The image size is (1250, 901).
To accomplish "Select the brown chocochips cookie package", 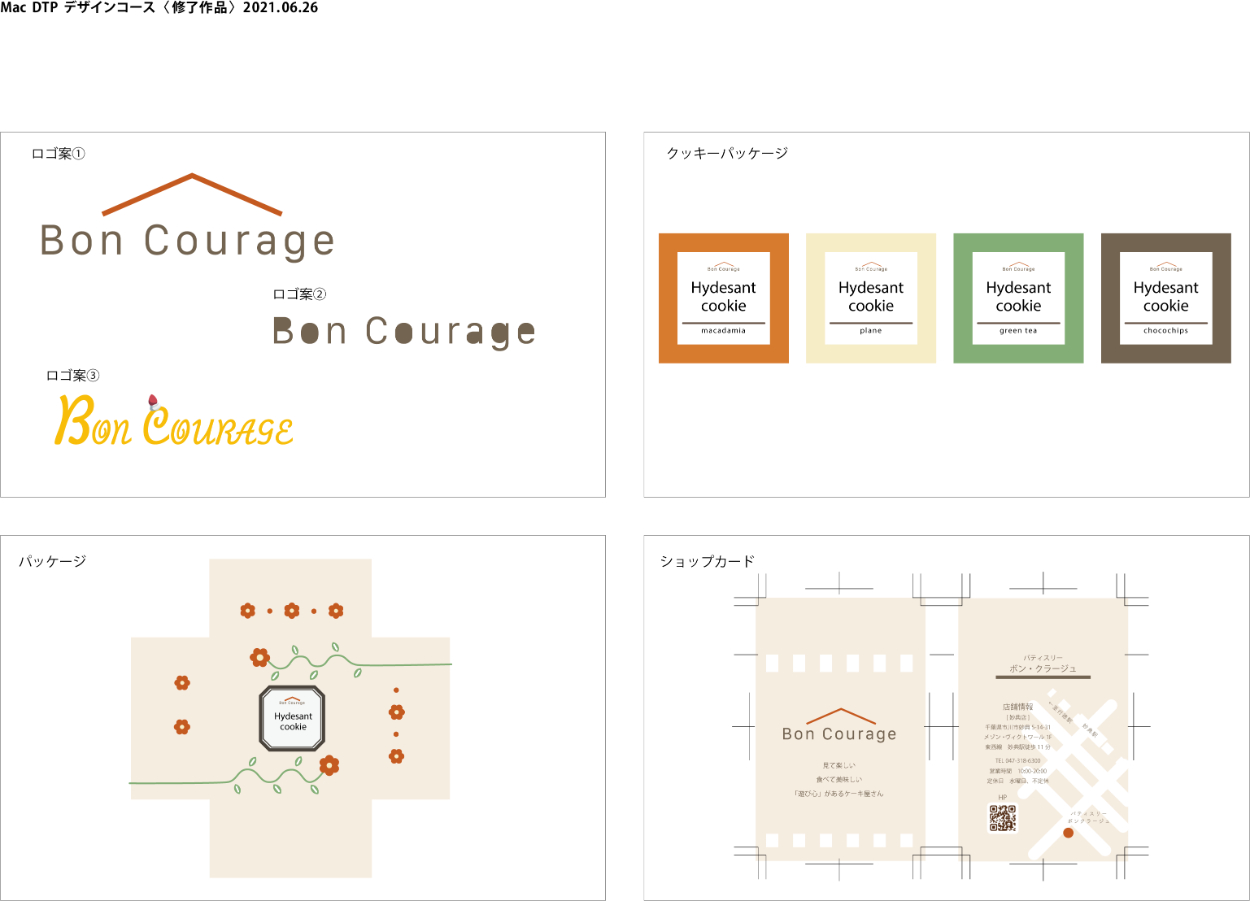I will [x=1165, y=298].
